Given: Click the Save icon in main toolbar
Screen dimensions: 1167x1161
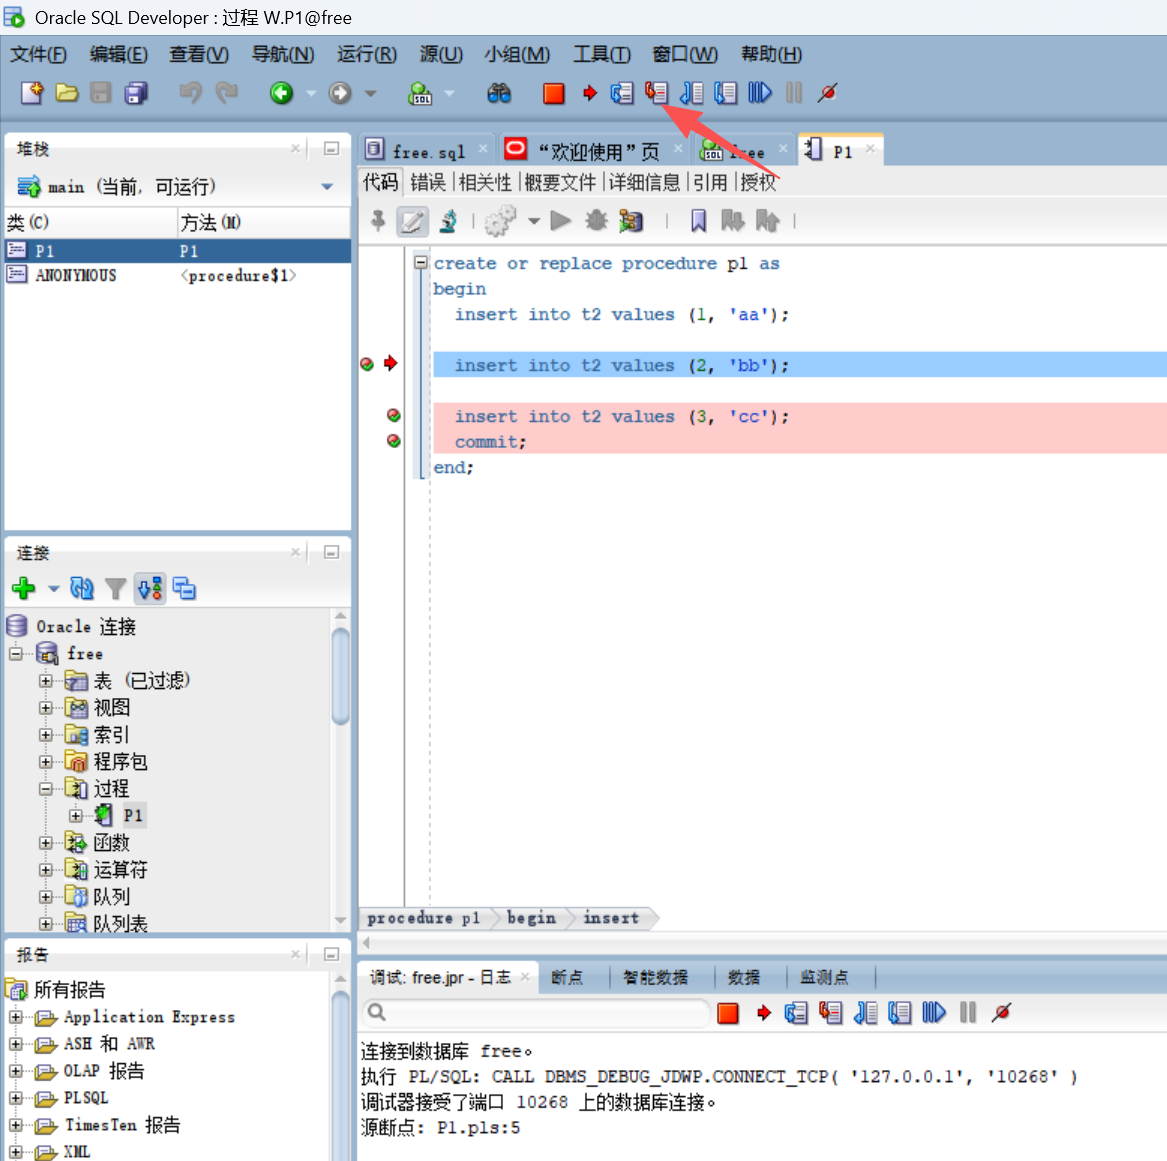Looking at the screenshot, I should click(100, 93).
